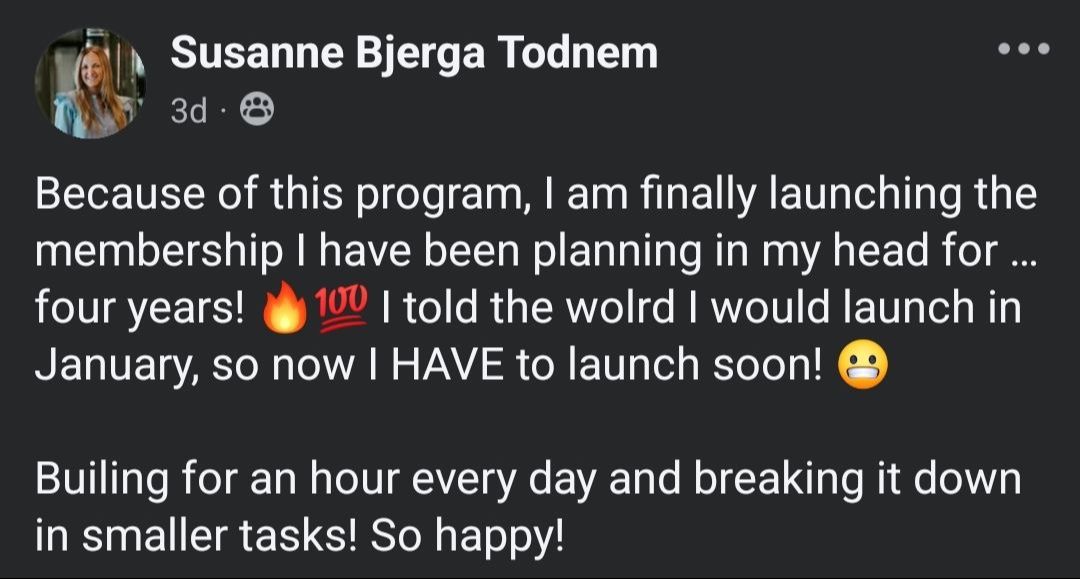Click the So happy! text
Viewport: 1080px width, 579px height.
(x=468, y=536)
